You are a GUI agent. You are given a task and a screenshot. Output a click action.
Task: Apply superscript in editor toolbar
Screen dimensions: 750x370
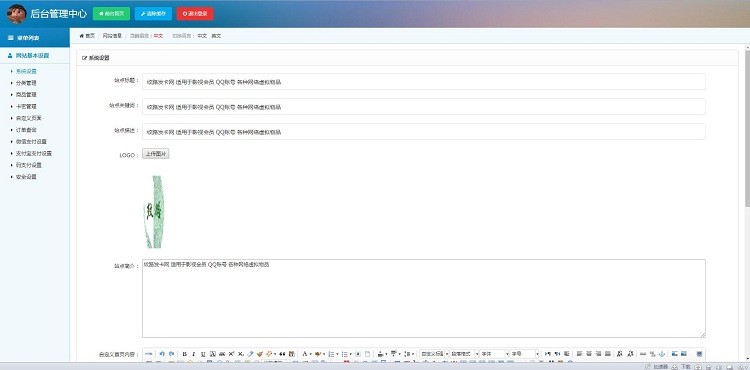[x=231, y=354]
